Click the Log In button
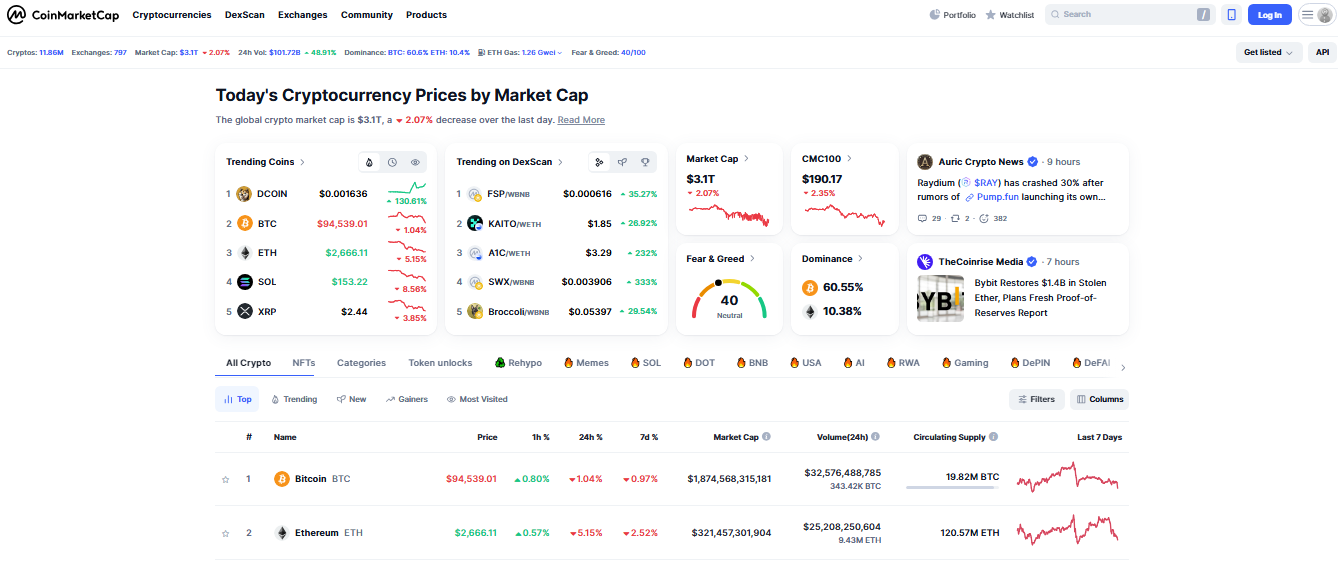The height and width of the screenshot is (567, 1338). [1269, 15]
